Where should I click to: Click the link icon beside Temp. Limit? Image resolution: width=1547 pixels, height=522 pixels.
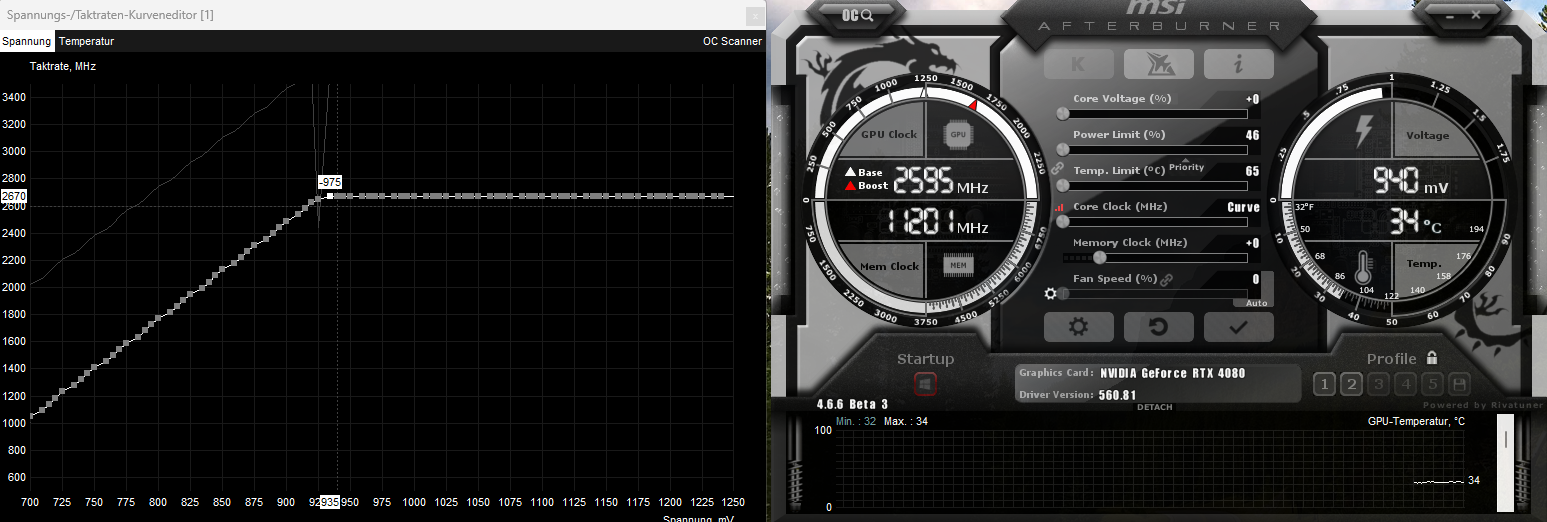coord(1057,170)
